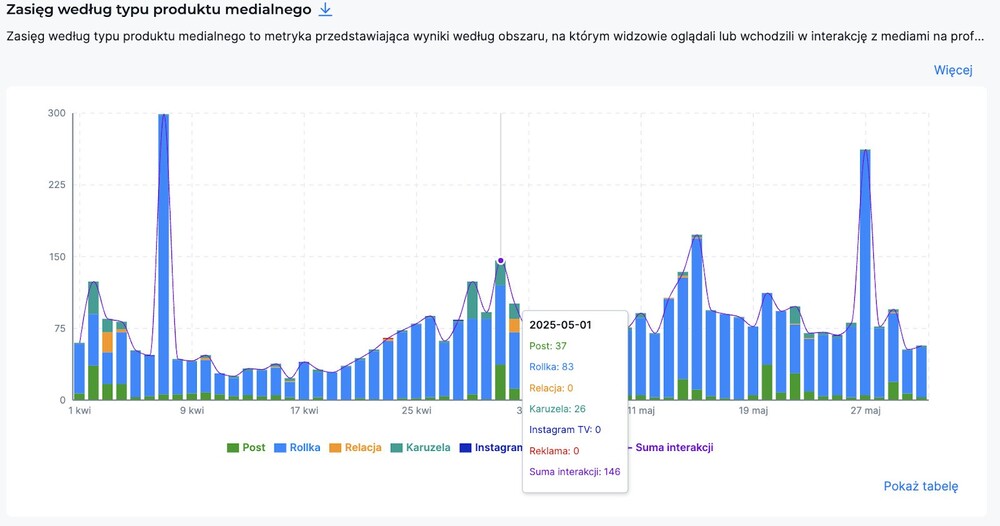Toggle the Rollka series in the legend
The image size is (1000, 526).
[298, 447]
